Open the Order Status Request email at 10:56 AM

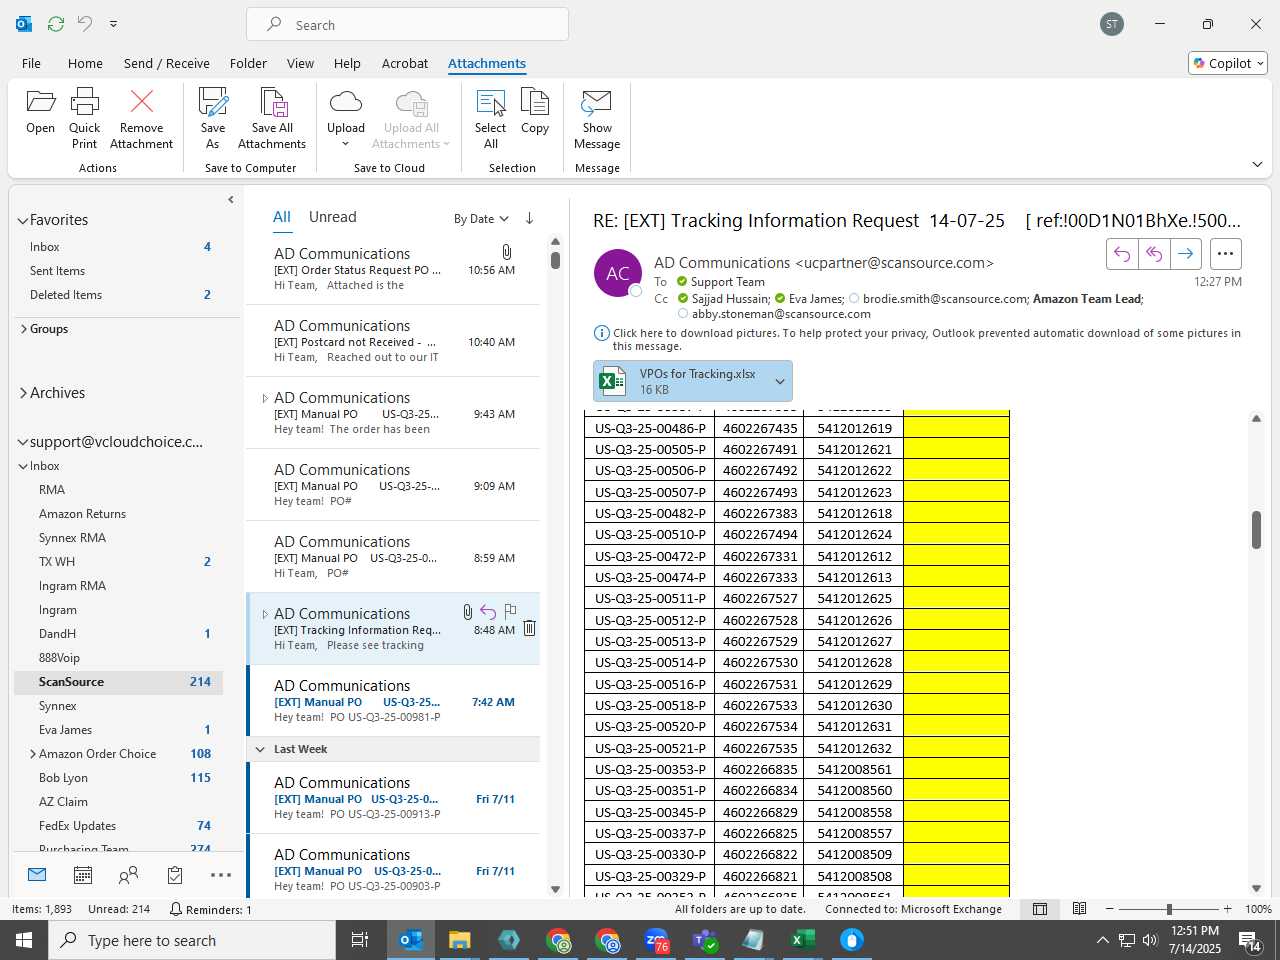pos(393,269)
